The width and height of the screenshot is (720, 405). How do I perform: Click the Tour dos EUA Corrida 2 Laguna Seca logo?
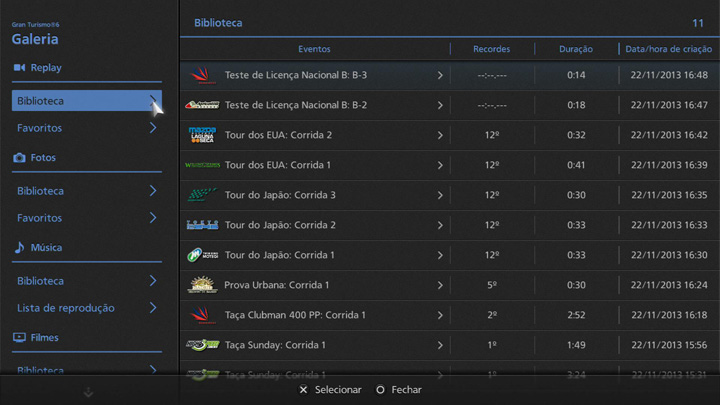coord(203,135)
